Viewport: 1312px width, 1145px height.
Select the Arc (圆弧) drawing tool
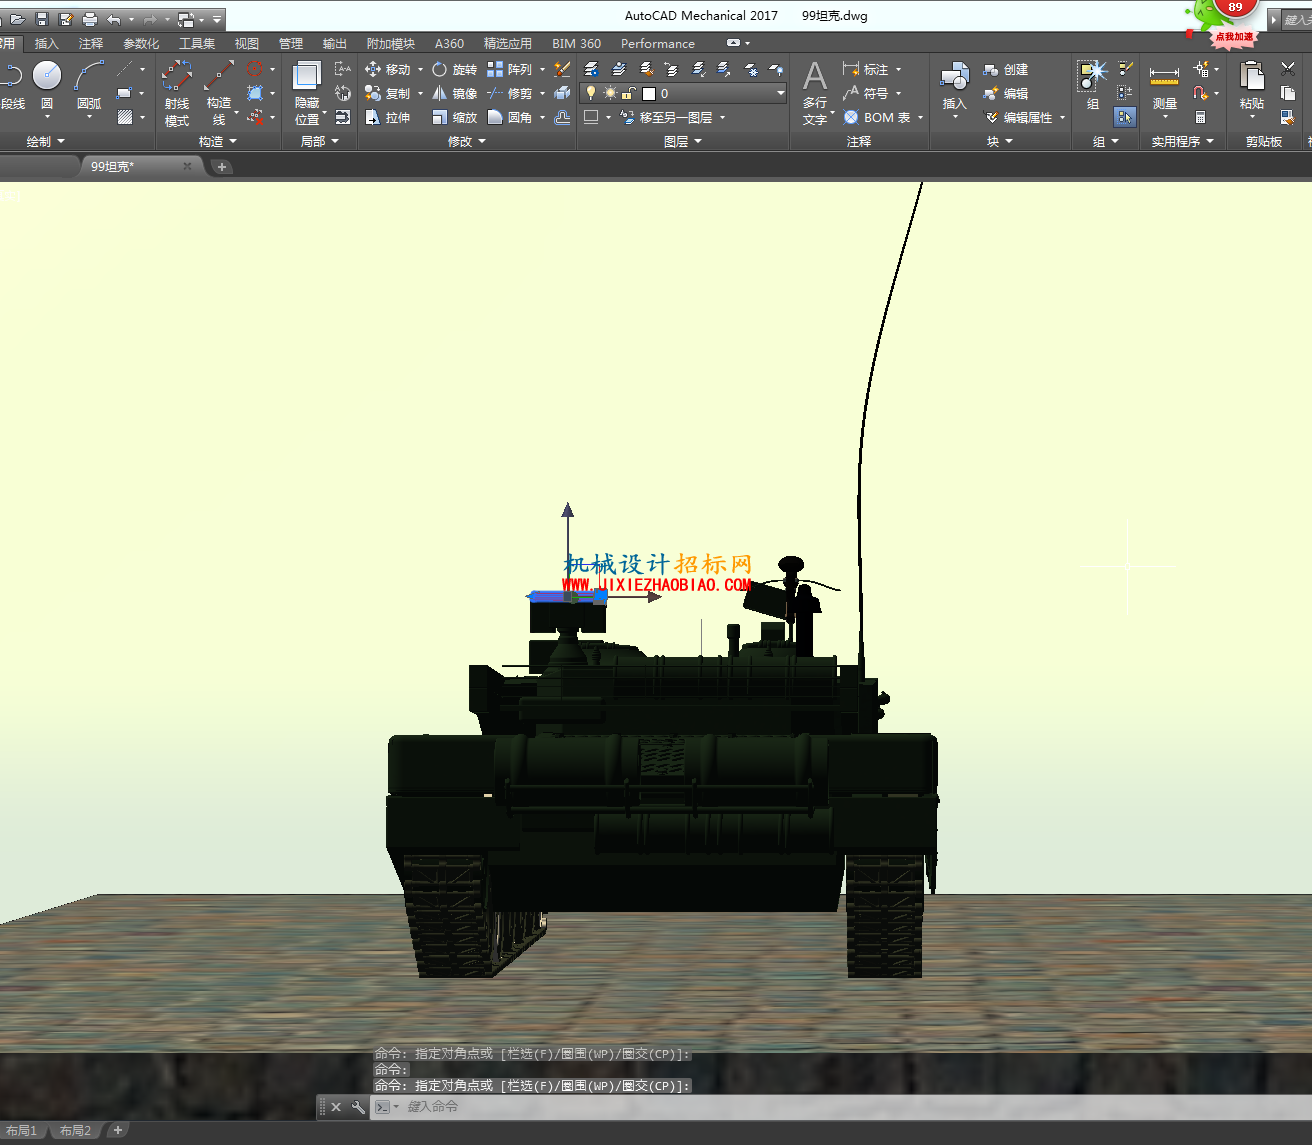[89, 84]
